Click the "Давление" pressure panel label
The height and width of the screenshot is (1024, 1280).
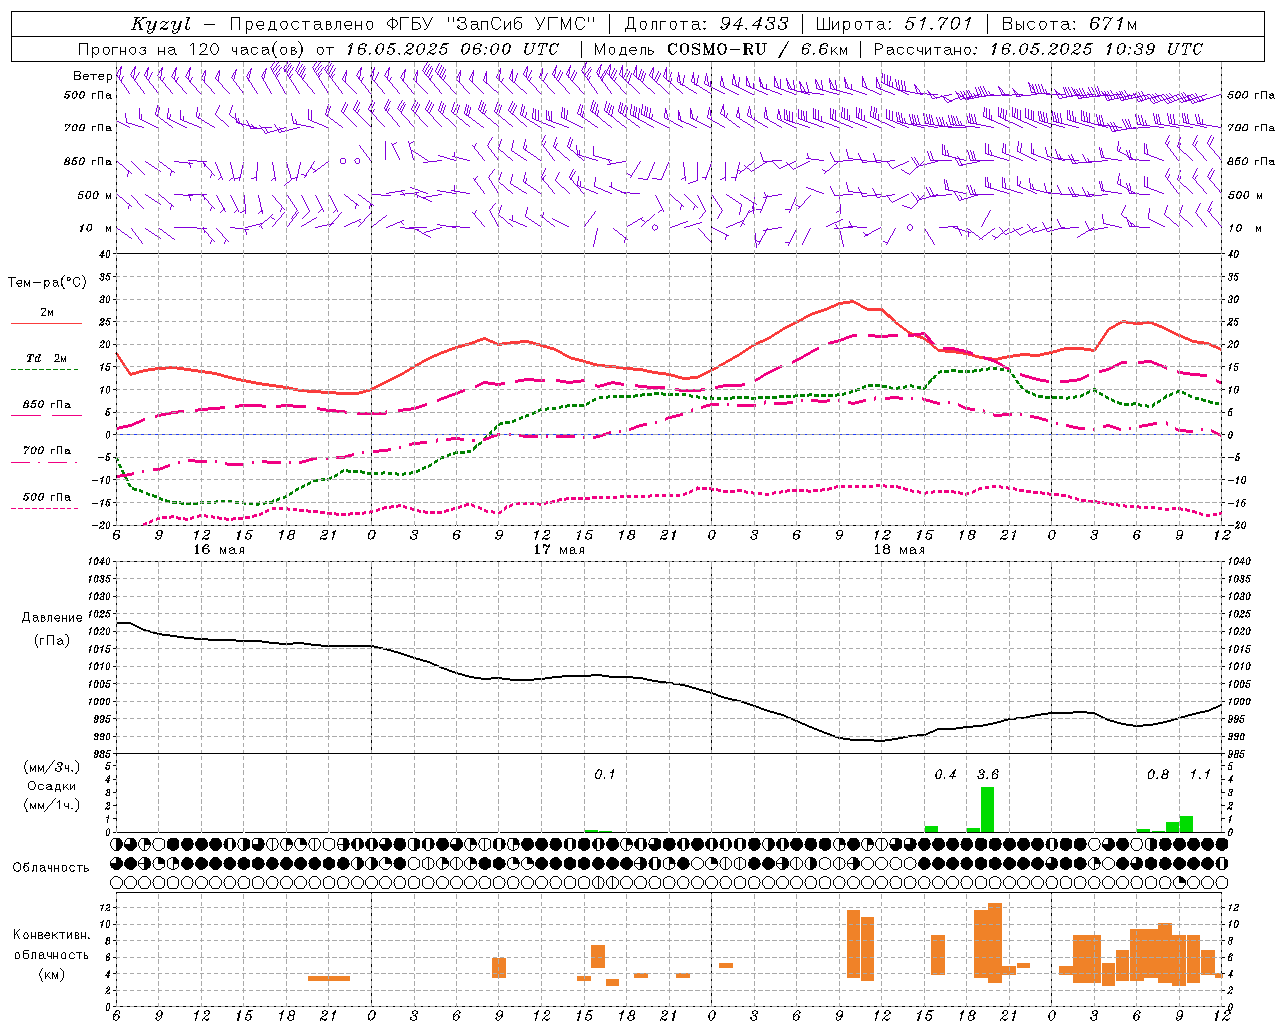point(52,617)
